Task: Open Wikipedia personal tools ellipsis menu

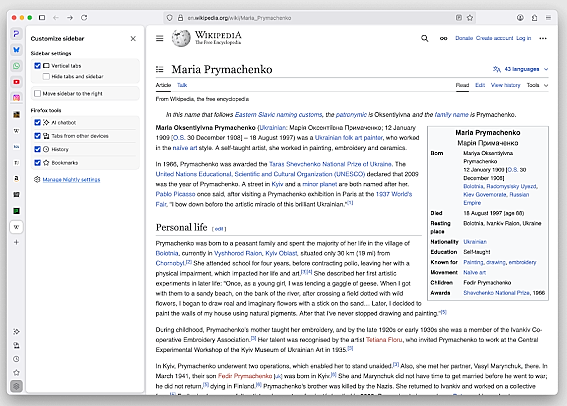Action: 543,38
